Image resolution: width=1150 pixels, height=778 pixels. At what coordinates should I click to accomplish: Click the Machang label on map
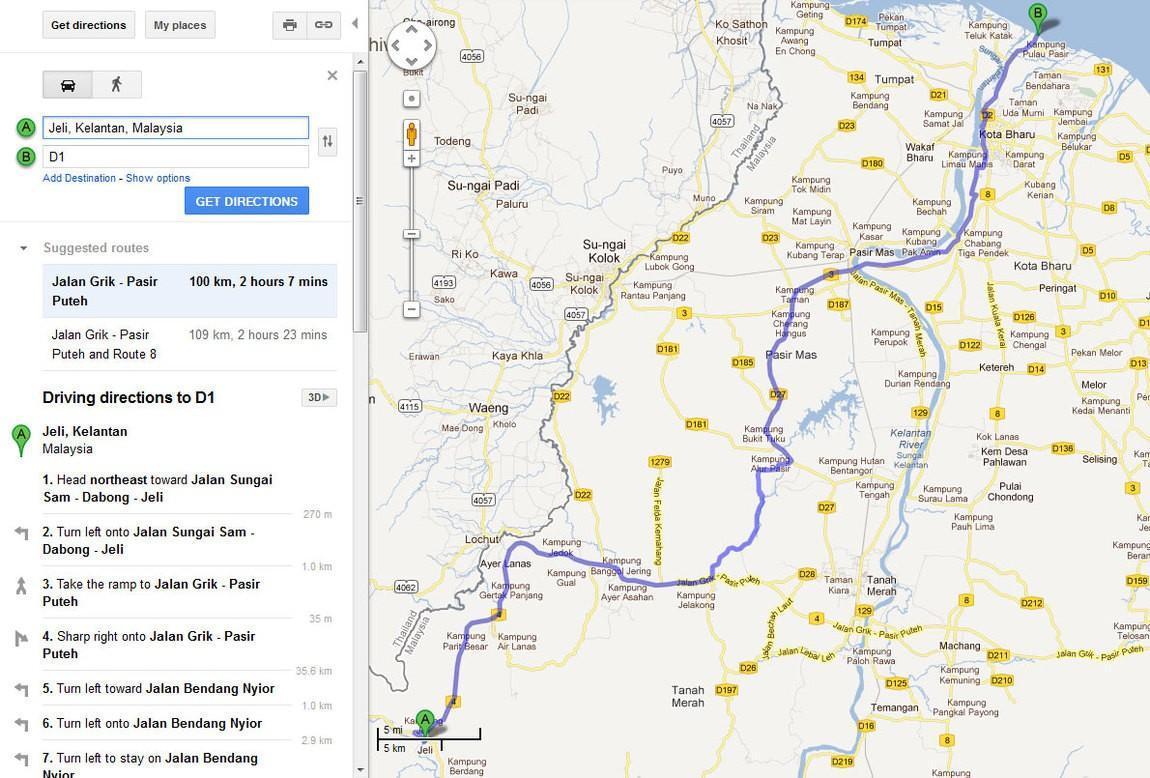(x=959, y=646)
